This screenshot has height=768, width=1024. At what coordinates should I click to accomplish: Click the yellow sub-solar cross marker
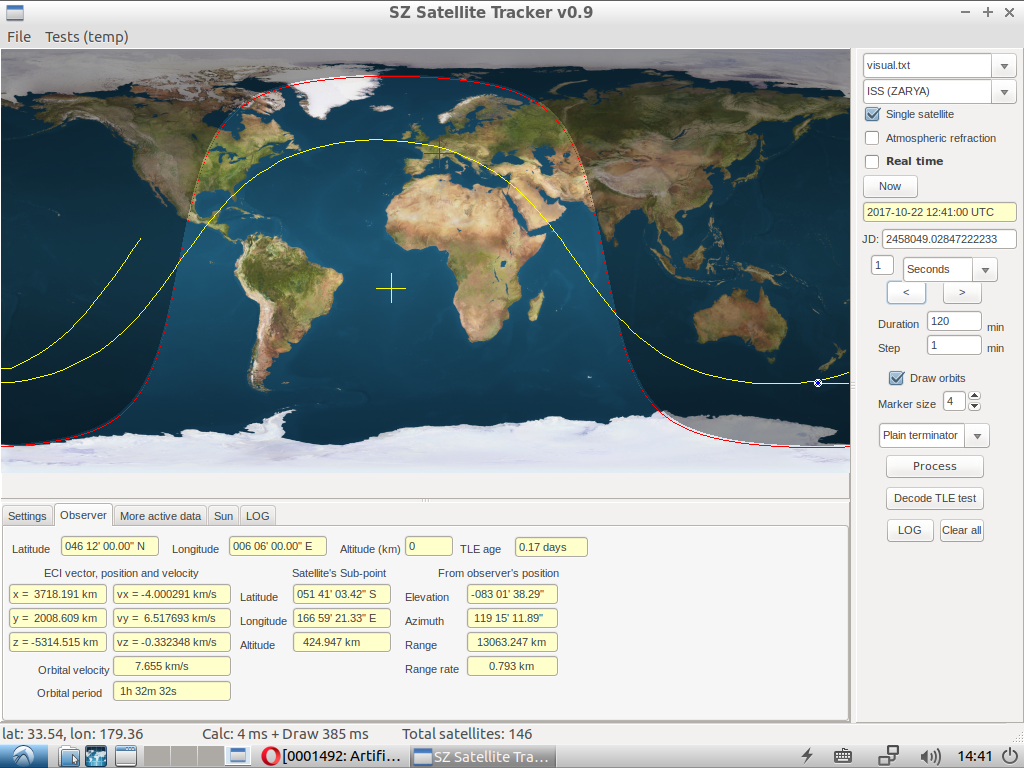391,288
